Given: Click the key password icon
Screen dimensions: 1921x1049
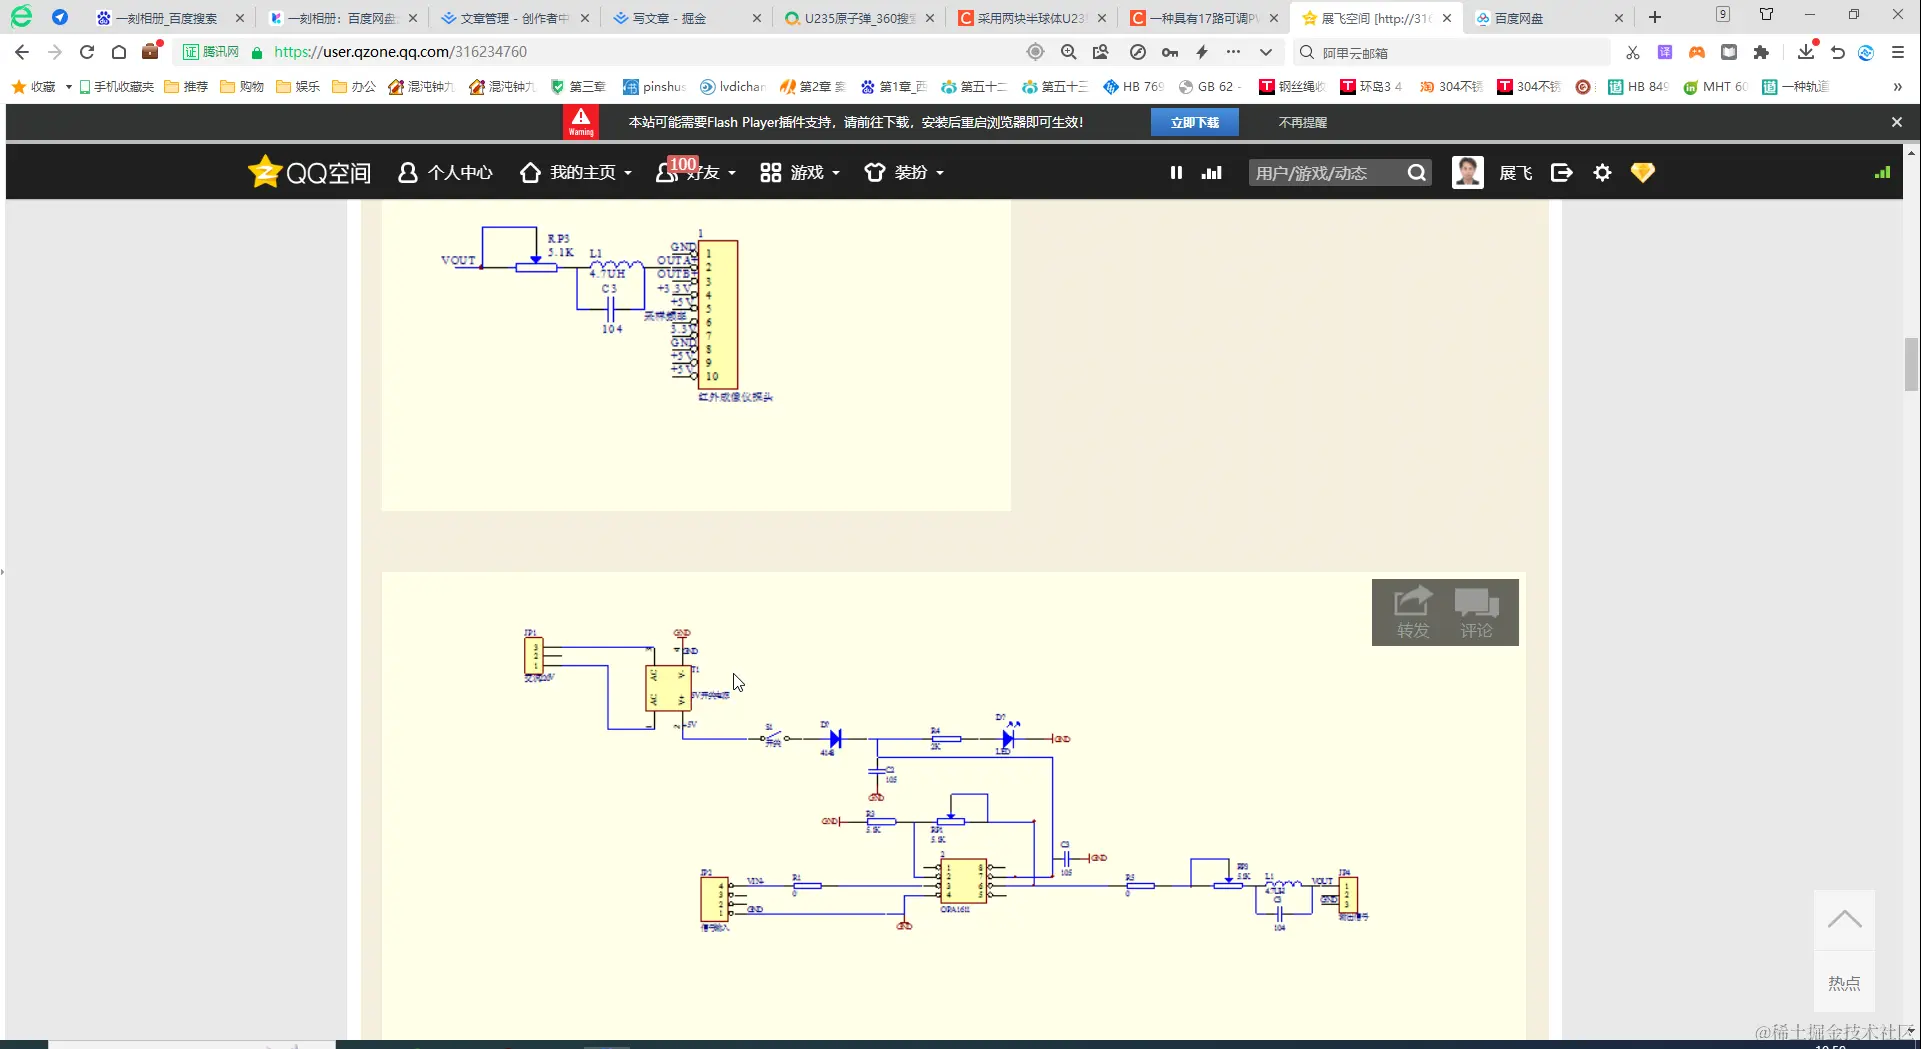Looking at the screenshot, I should point(1170,52).
